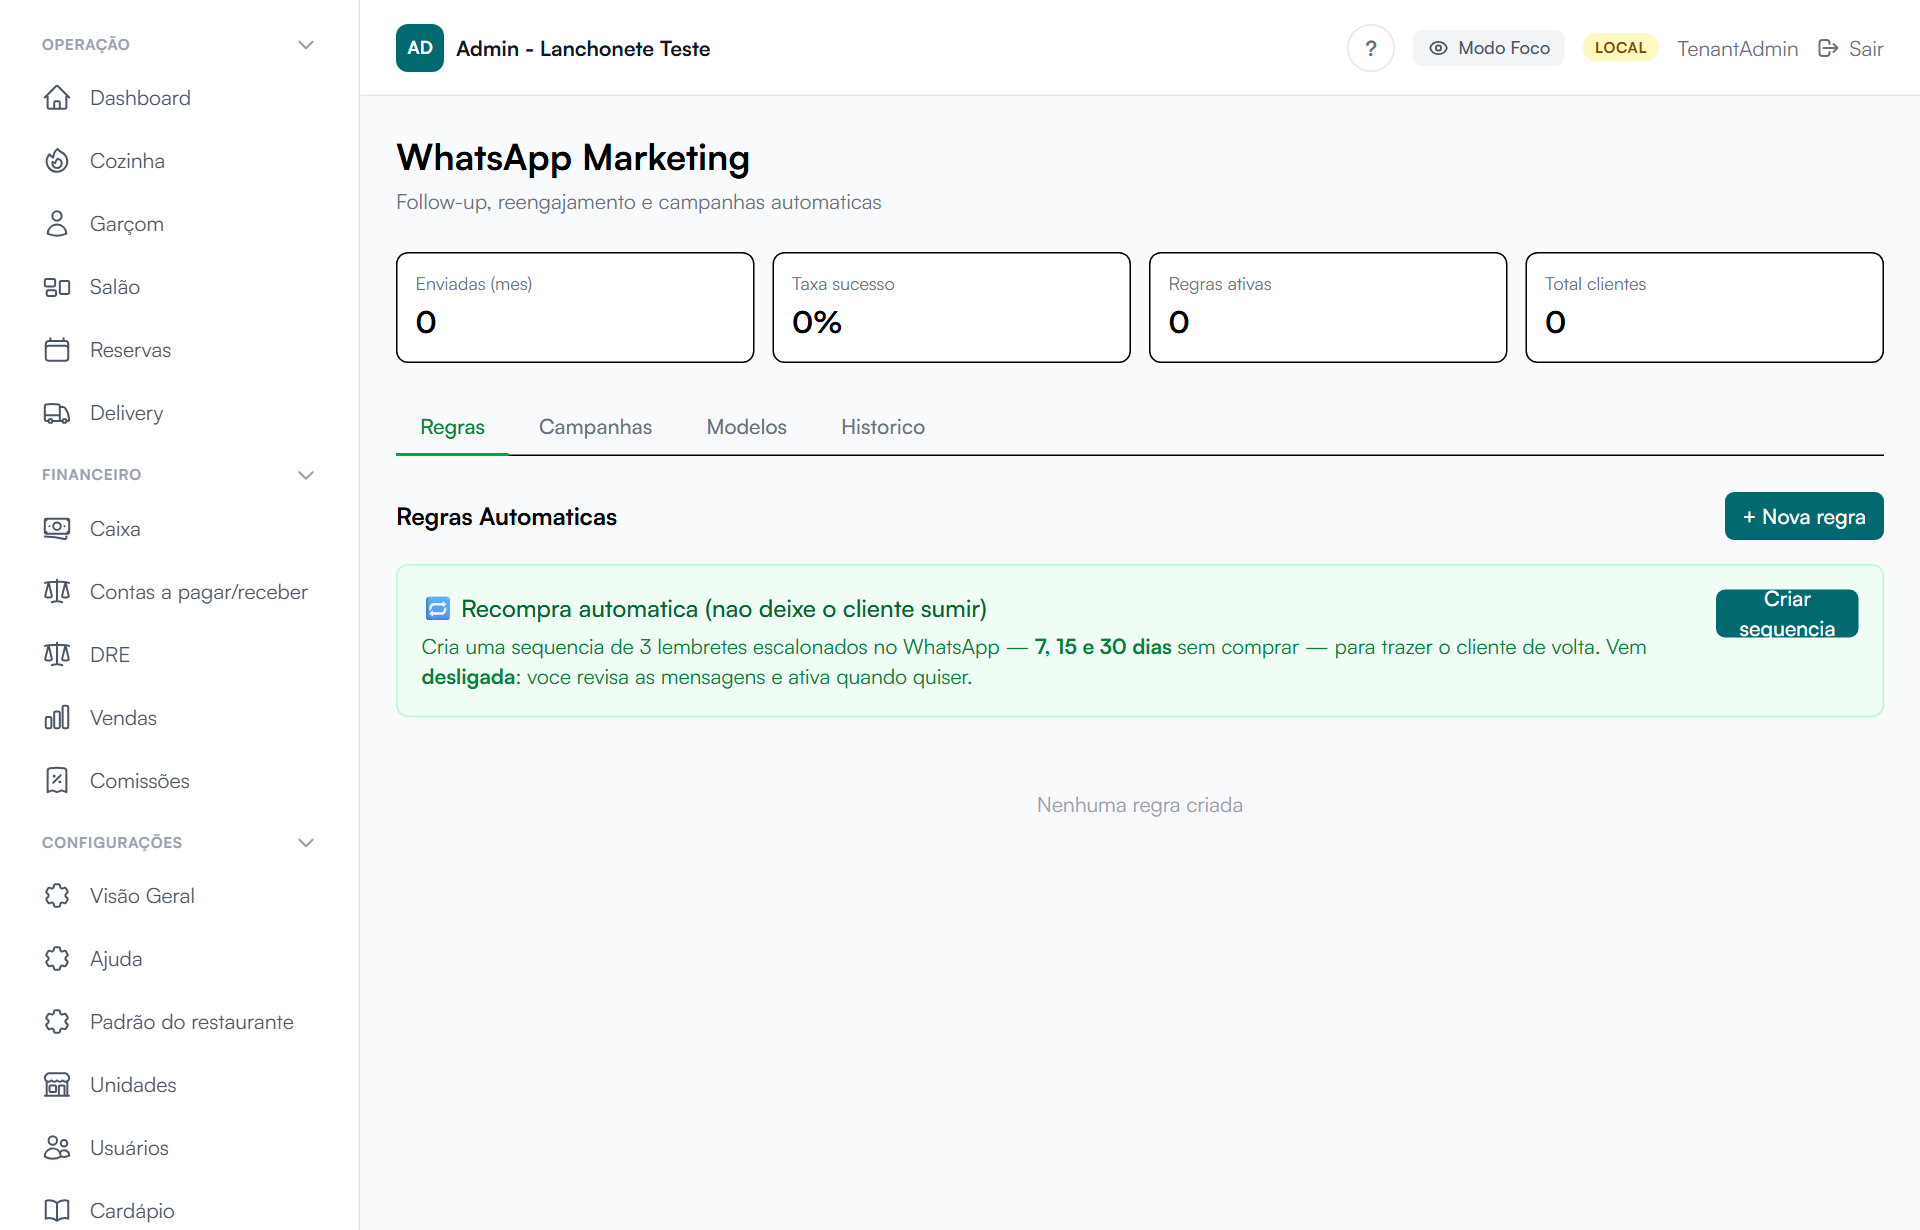Image resolution: width=1920 pixels, height=1230 pixels.
Task: Select the Regras tab
Action: click(452, 427)
